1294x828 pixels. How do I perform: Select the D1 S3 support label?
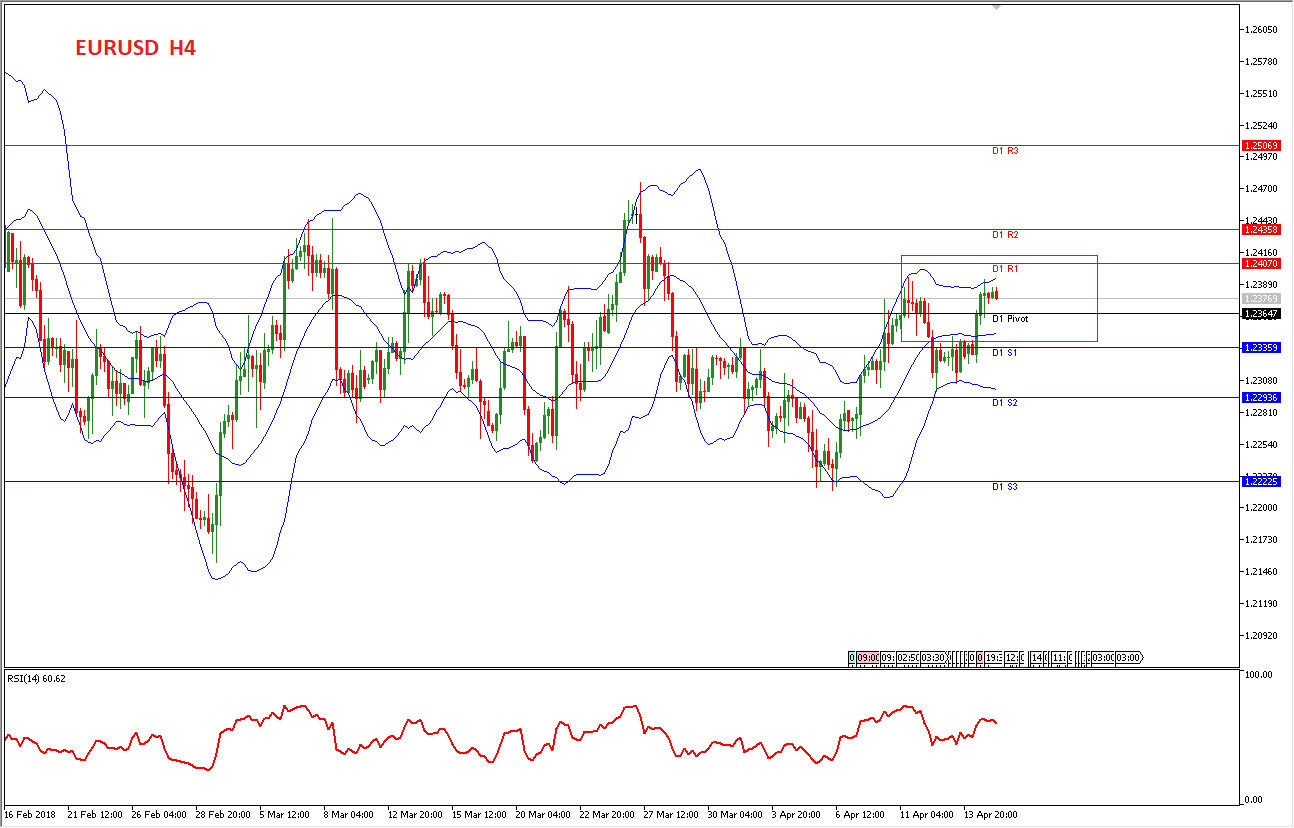point(1005,487)
